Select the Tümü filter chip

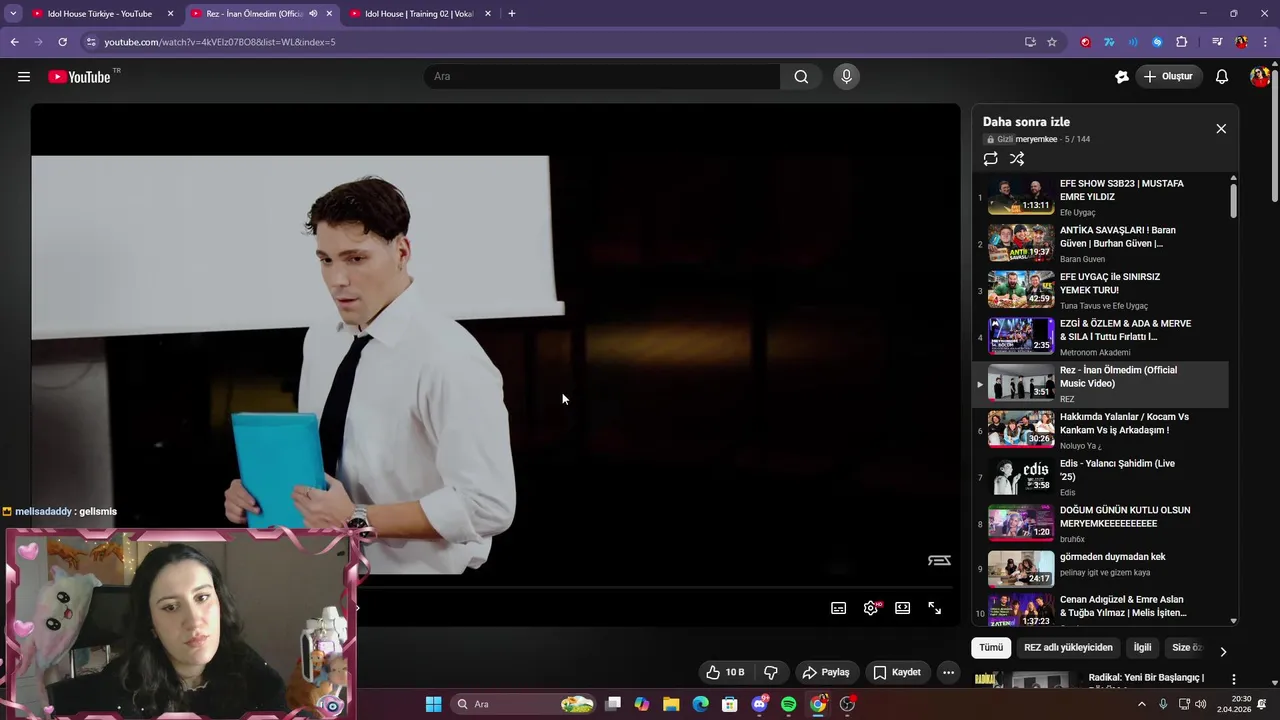pos(991,648)
